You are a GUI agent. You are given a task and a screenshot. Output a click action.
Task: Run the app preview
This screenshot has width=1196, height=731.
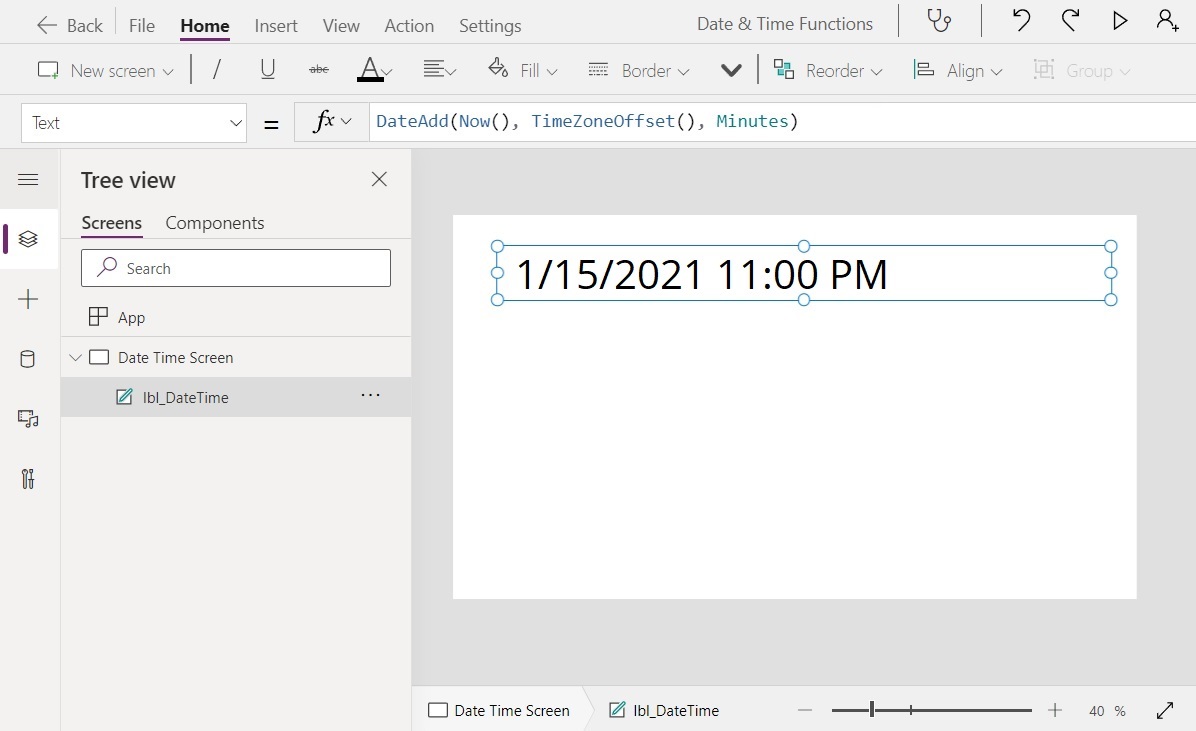click(1120, 20)
